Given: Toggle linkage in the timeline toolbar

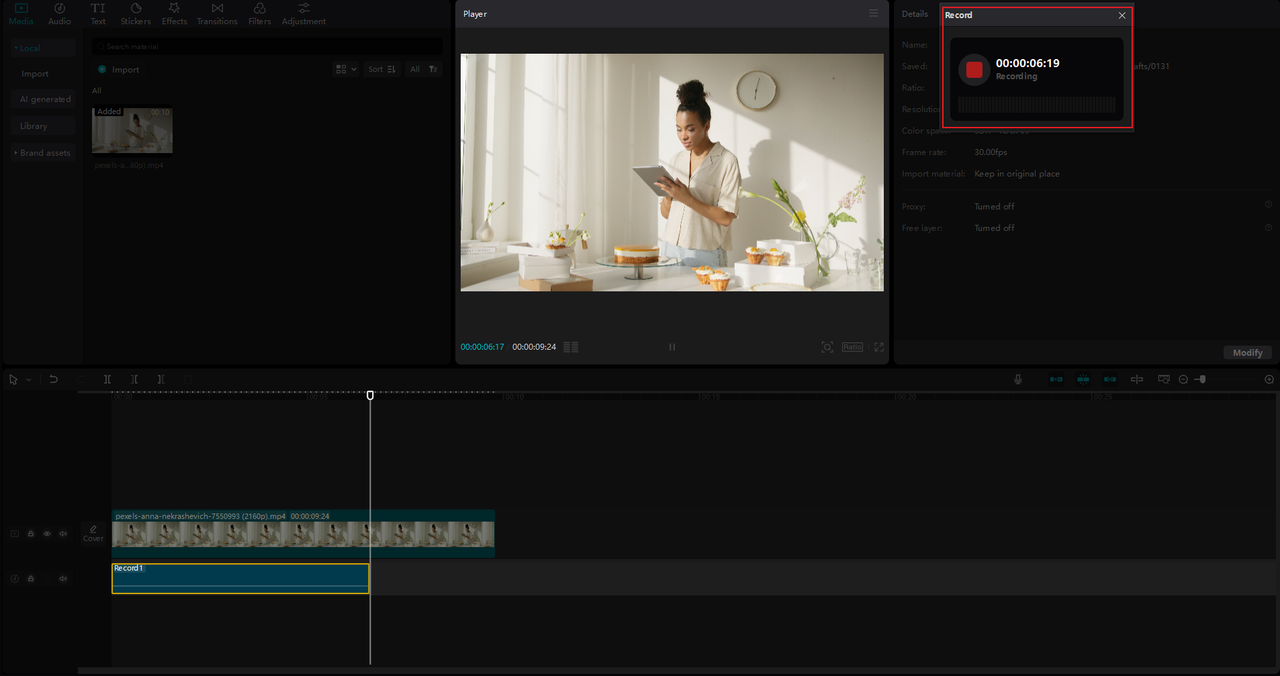Looking at the screenshot, I should click(x=1110, y=380).
